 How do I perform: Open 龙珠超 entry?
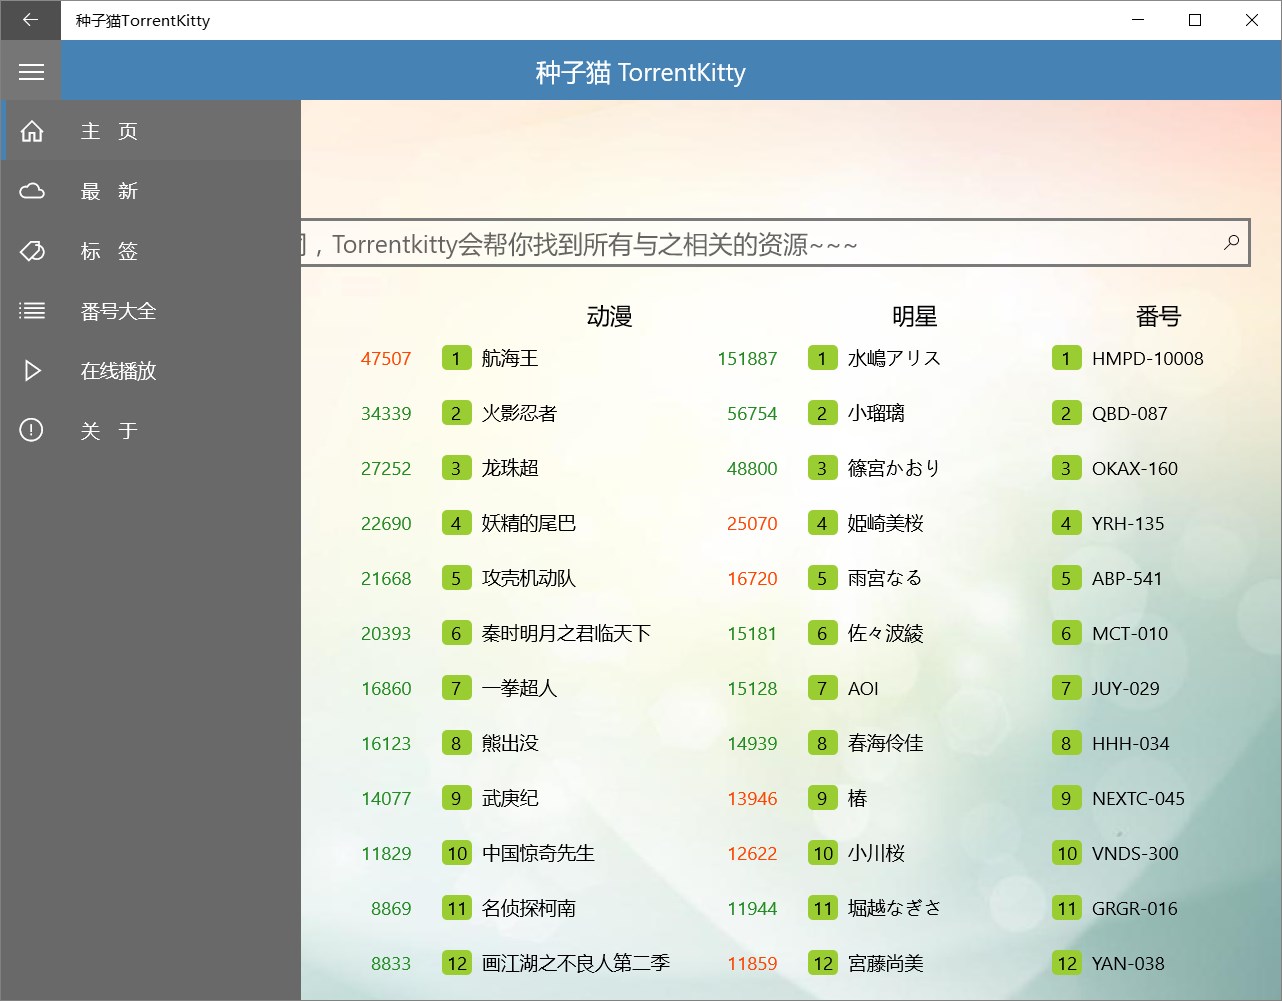pyautogui.click(x=510, y=469)
